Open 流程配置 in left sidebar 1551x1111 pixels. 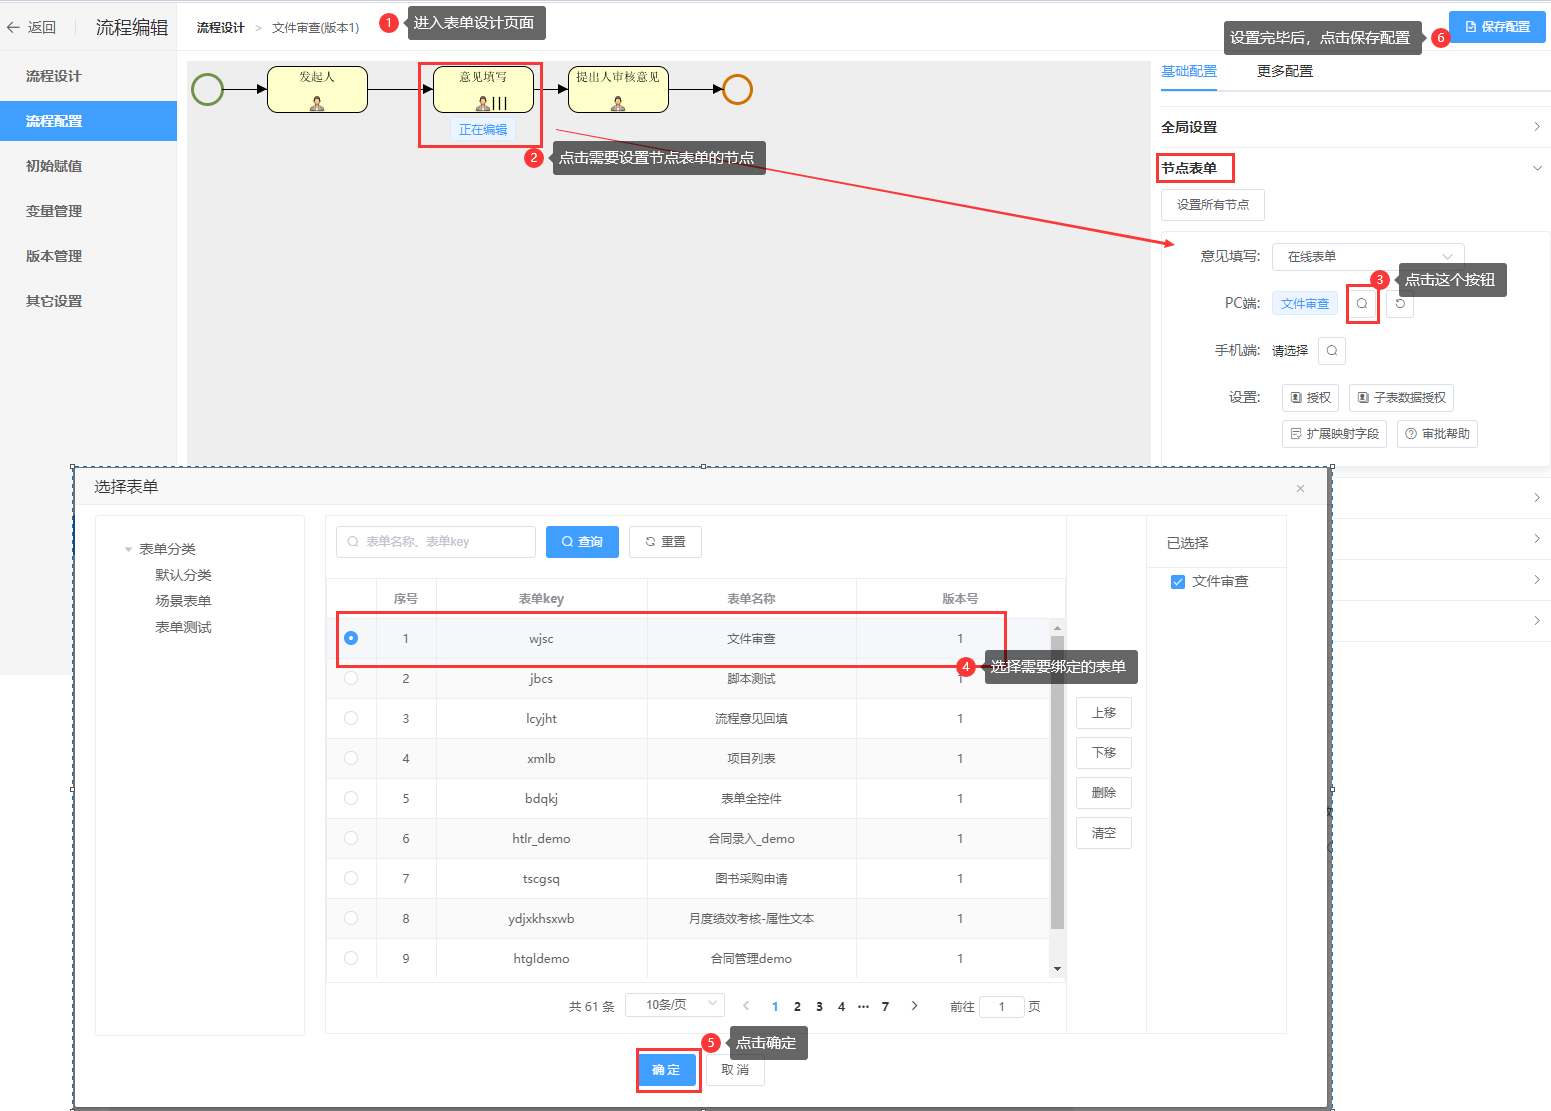[x=88, y=121]
